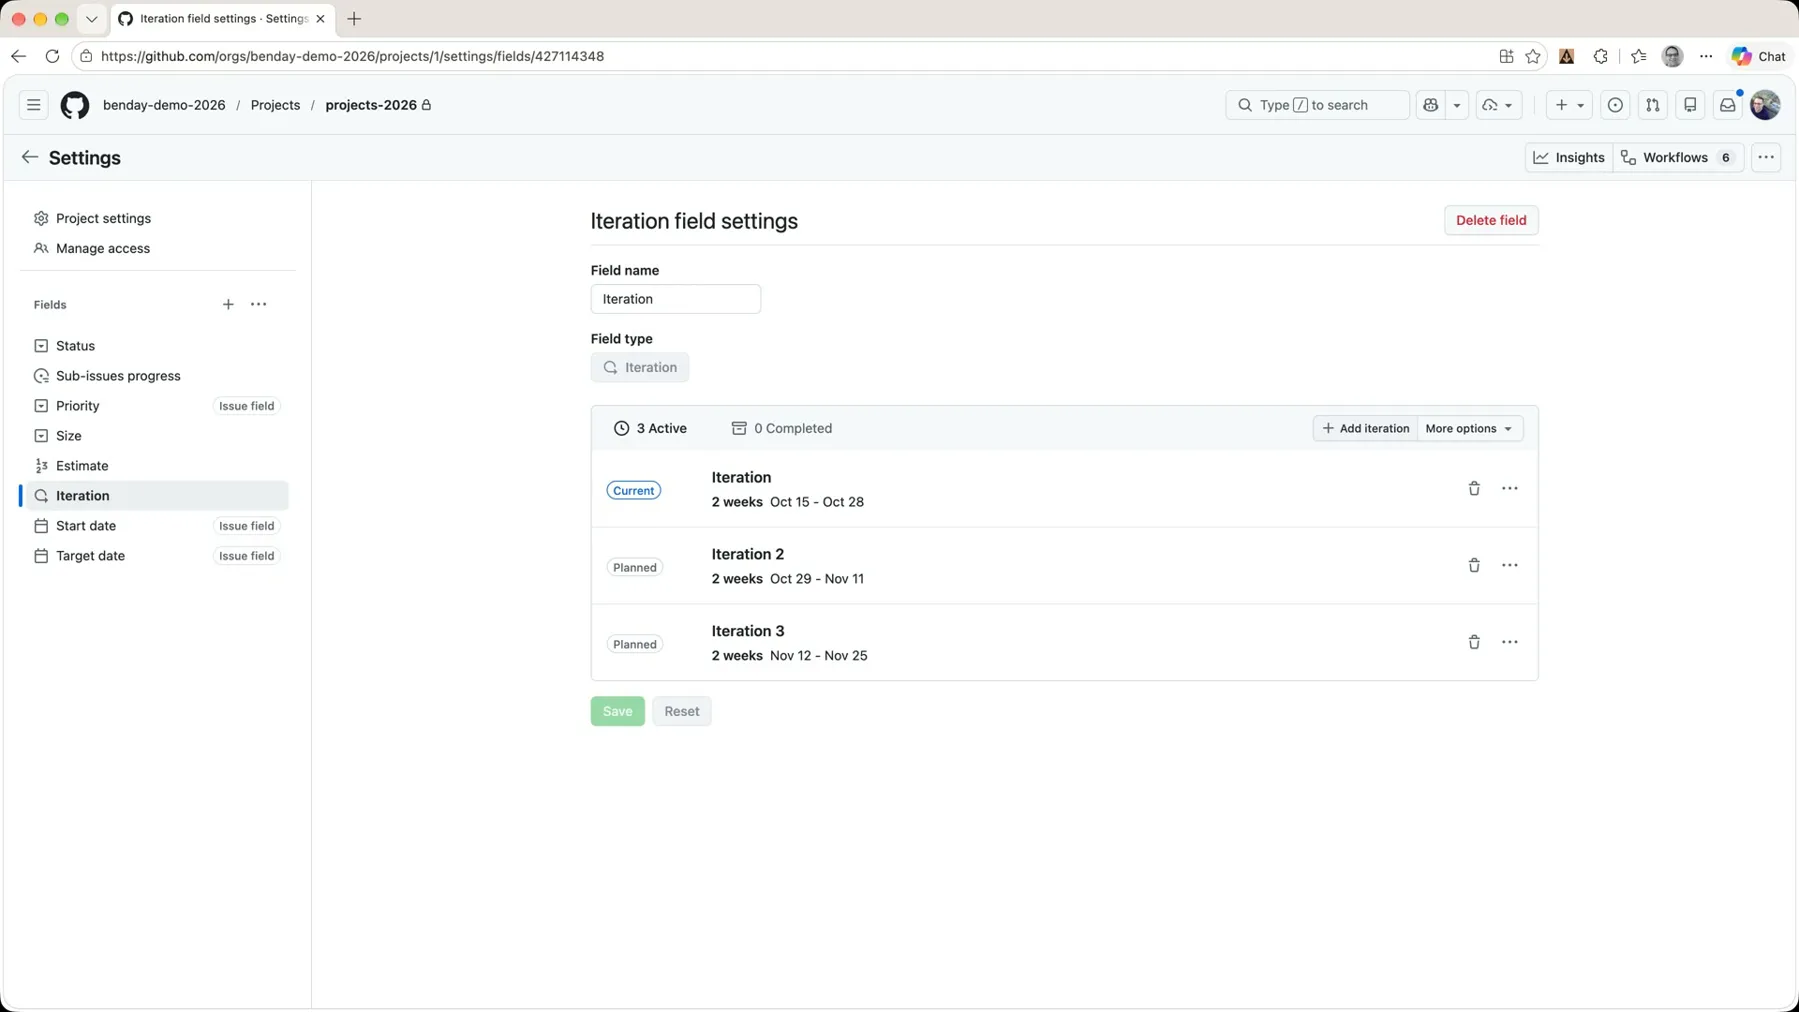
Task: Click the Reset button
Action: [682, 711]
